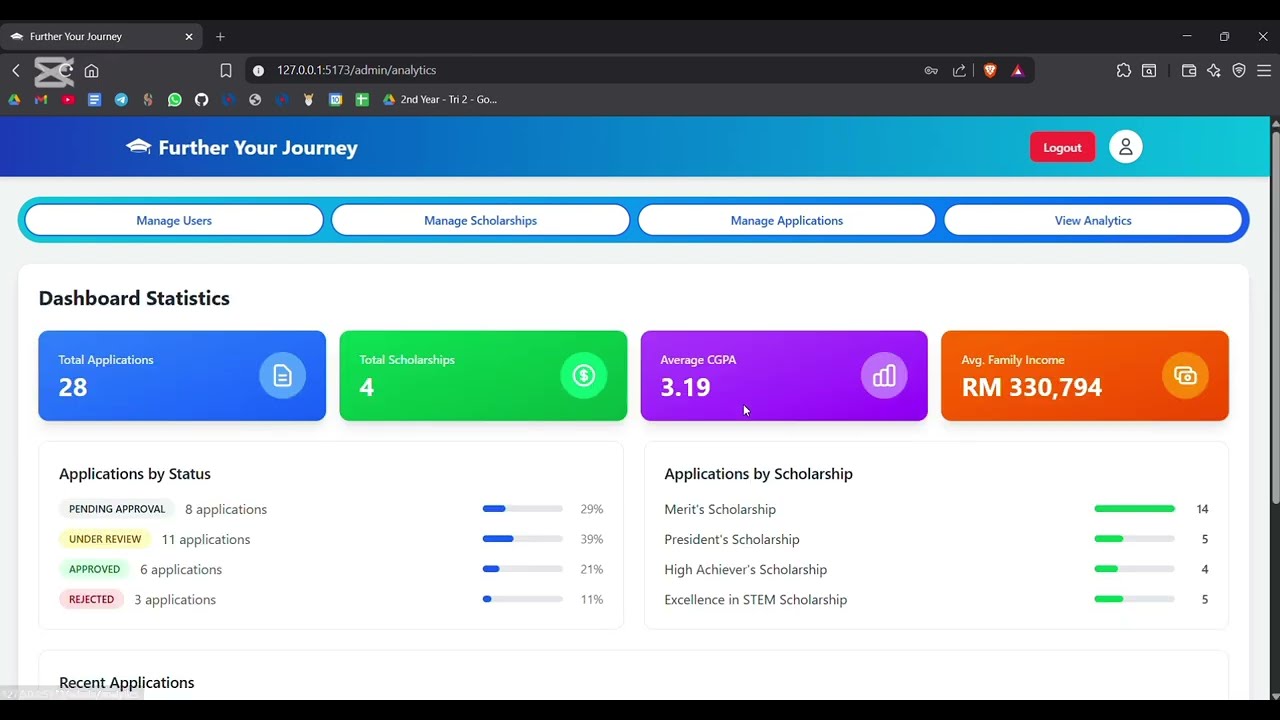Click the Total Applications 28 card
The width and height of the screenshot is (1280, 720).
[182, 376]
